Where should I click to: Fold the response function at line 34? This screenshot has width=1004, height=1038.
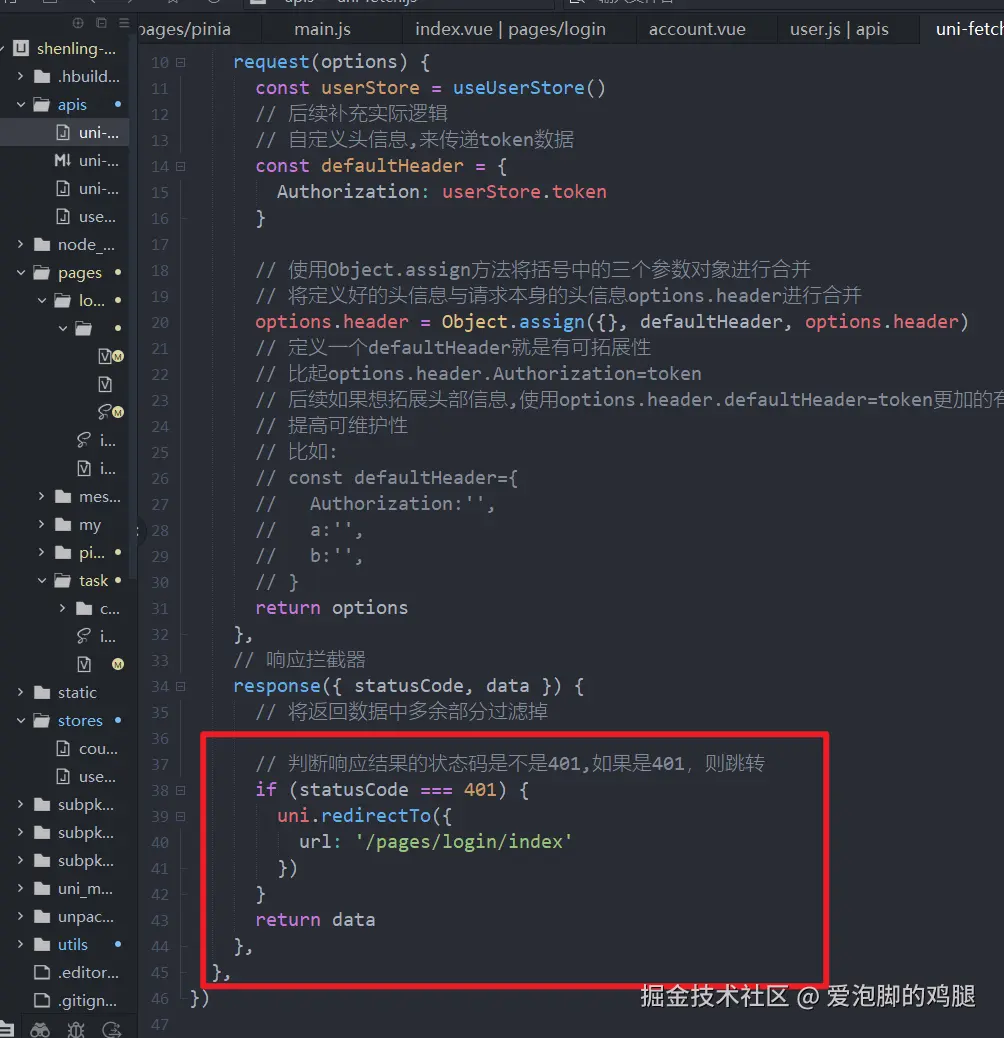(x=181, y=686)
